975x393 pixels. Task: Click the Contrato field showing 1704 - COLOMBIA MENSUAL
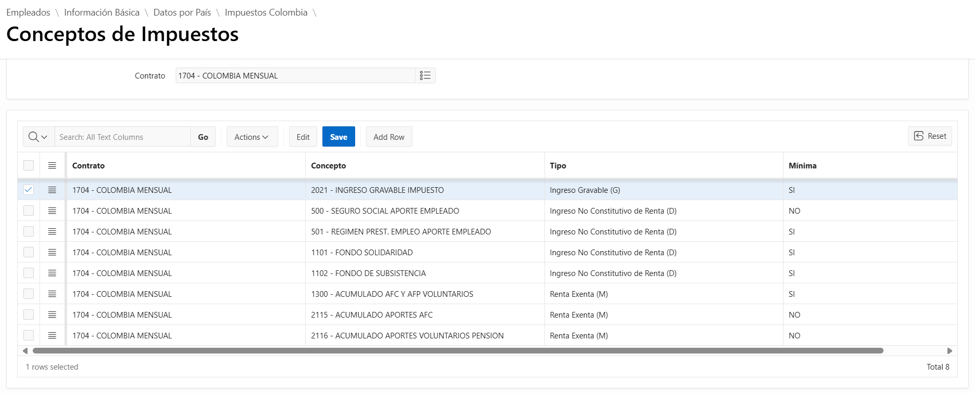(x=295, y=75)
